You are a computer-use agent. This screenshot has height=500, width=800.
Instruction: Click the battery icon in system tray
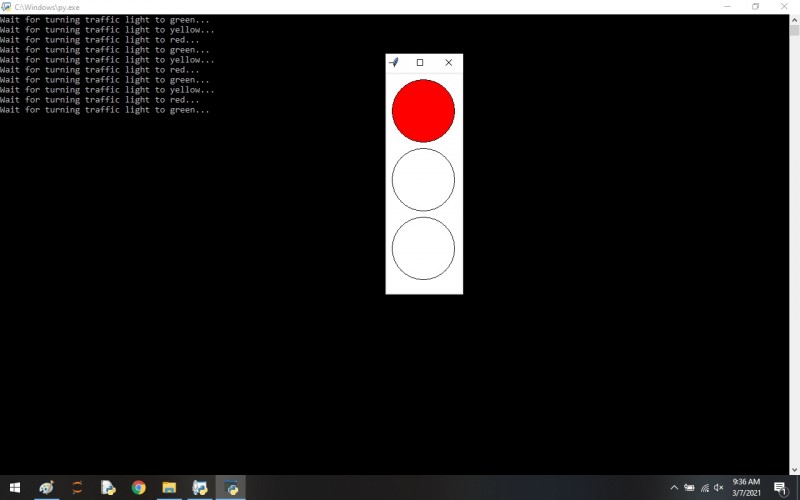click(689, 488)
